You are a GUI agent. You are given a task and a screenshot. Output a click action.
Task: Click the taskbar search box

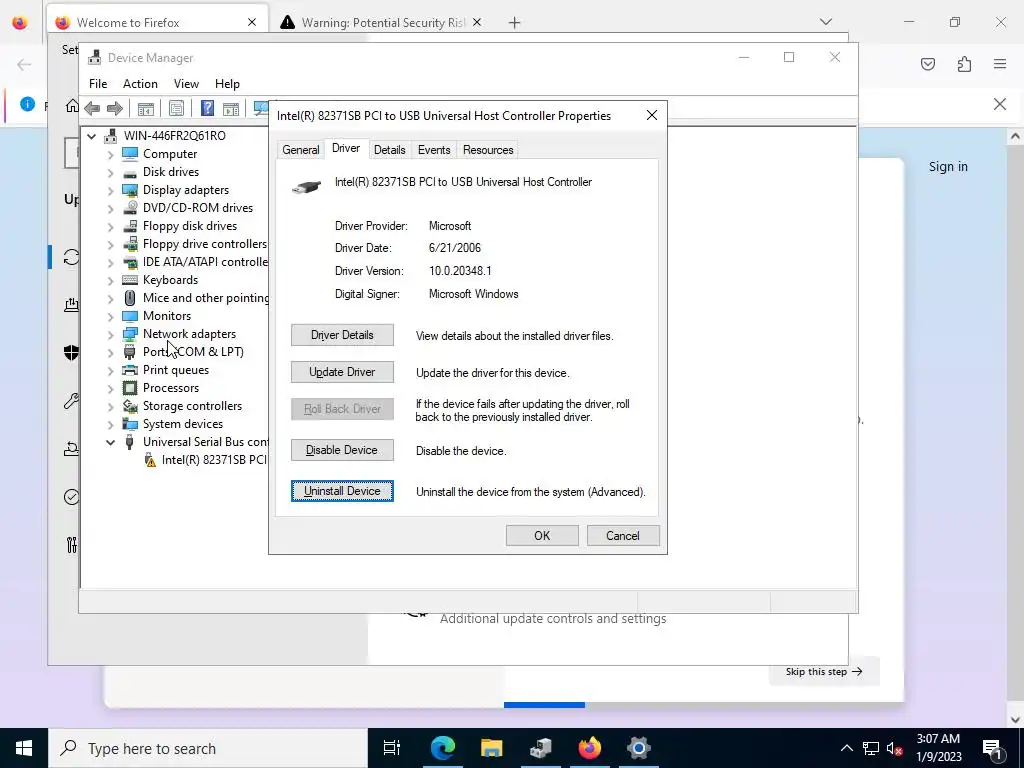coord(208,748)
